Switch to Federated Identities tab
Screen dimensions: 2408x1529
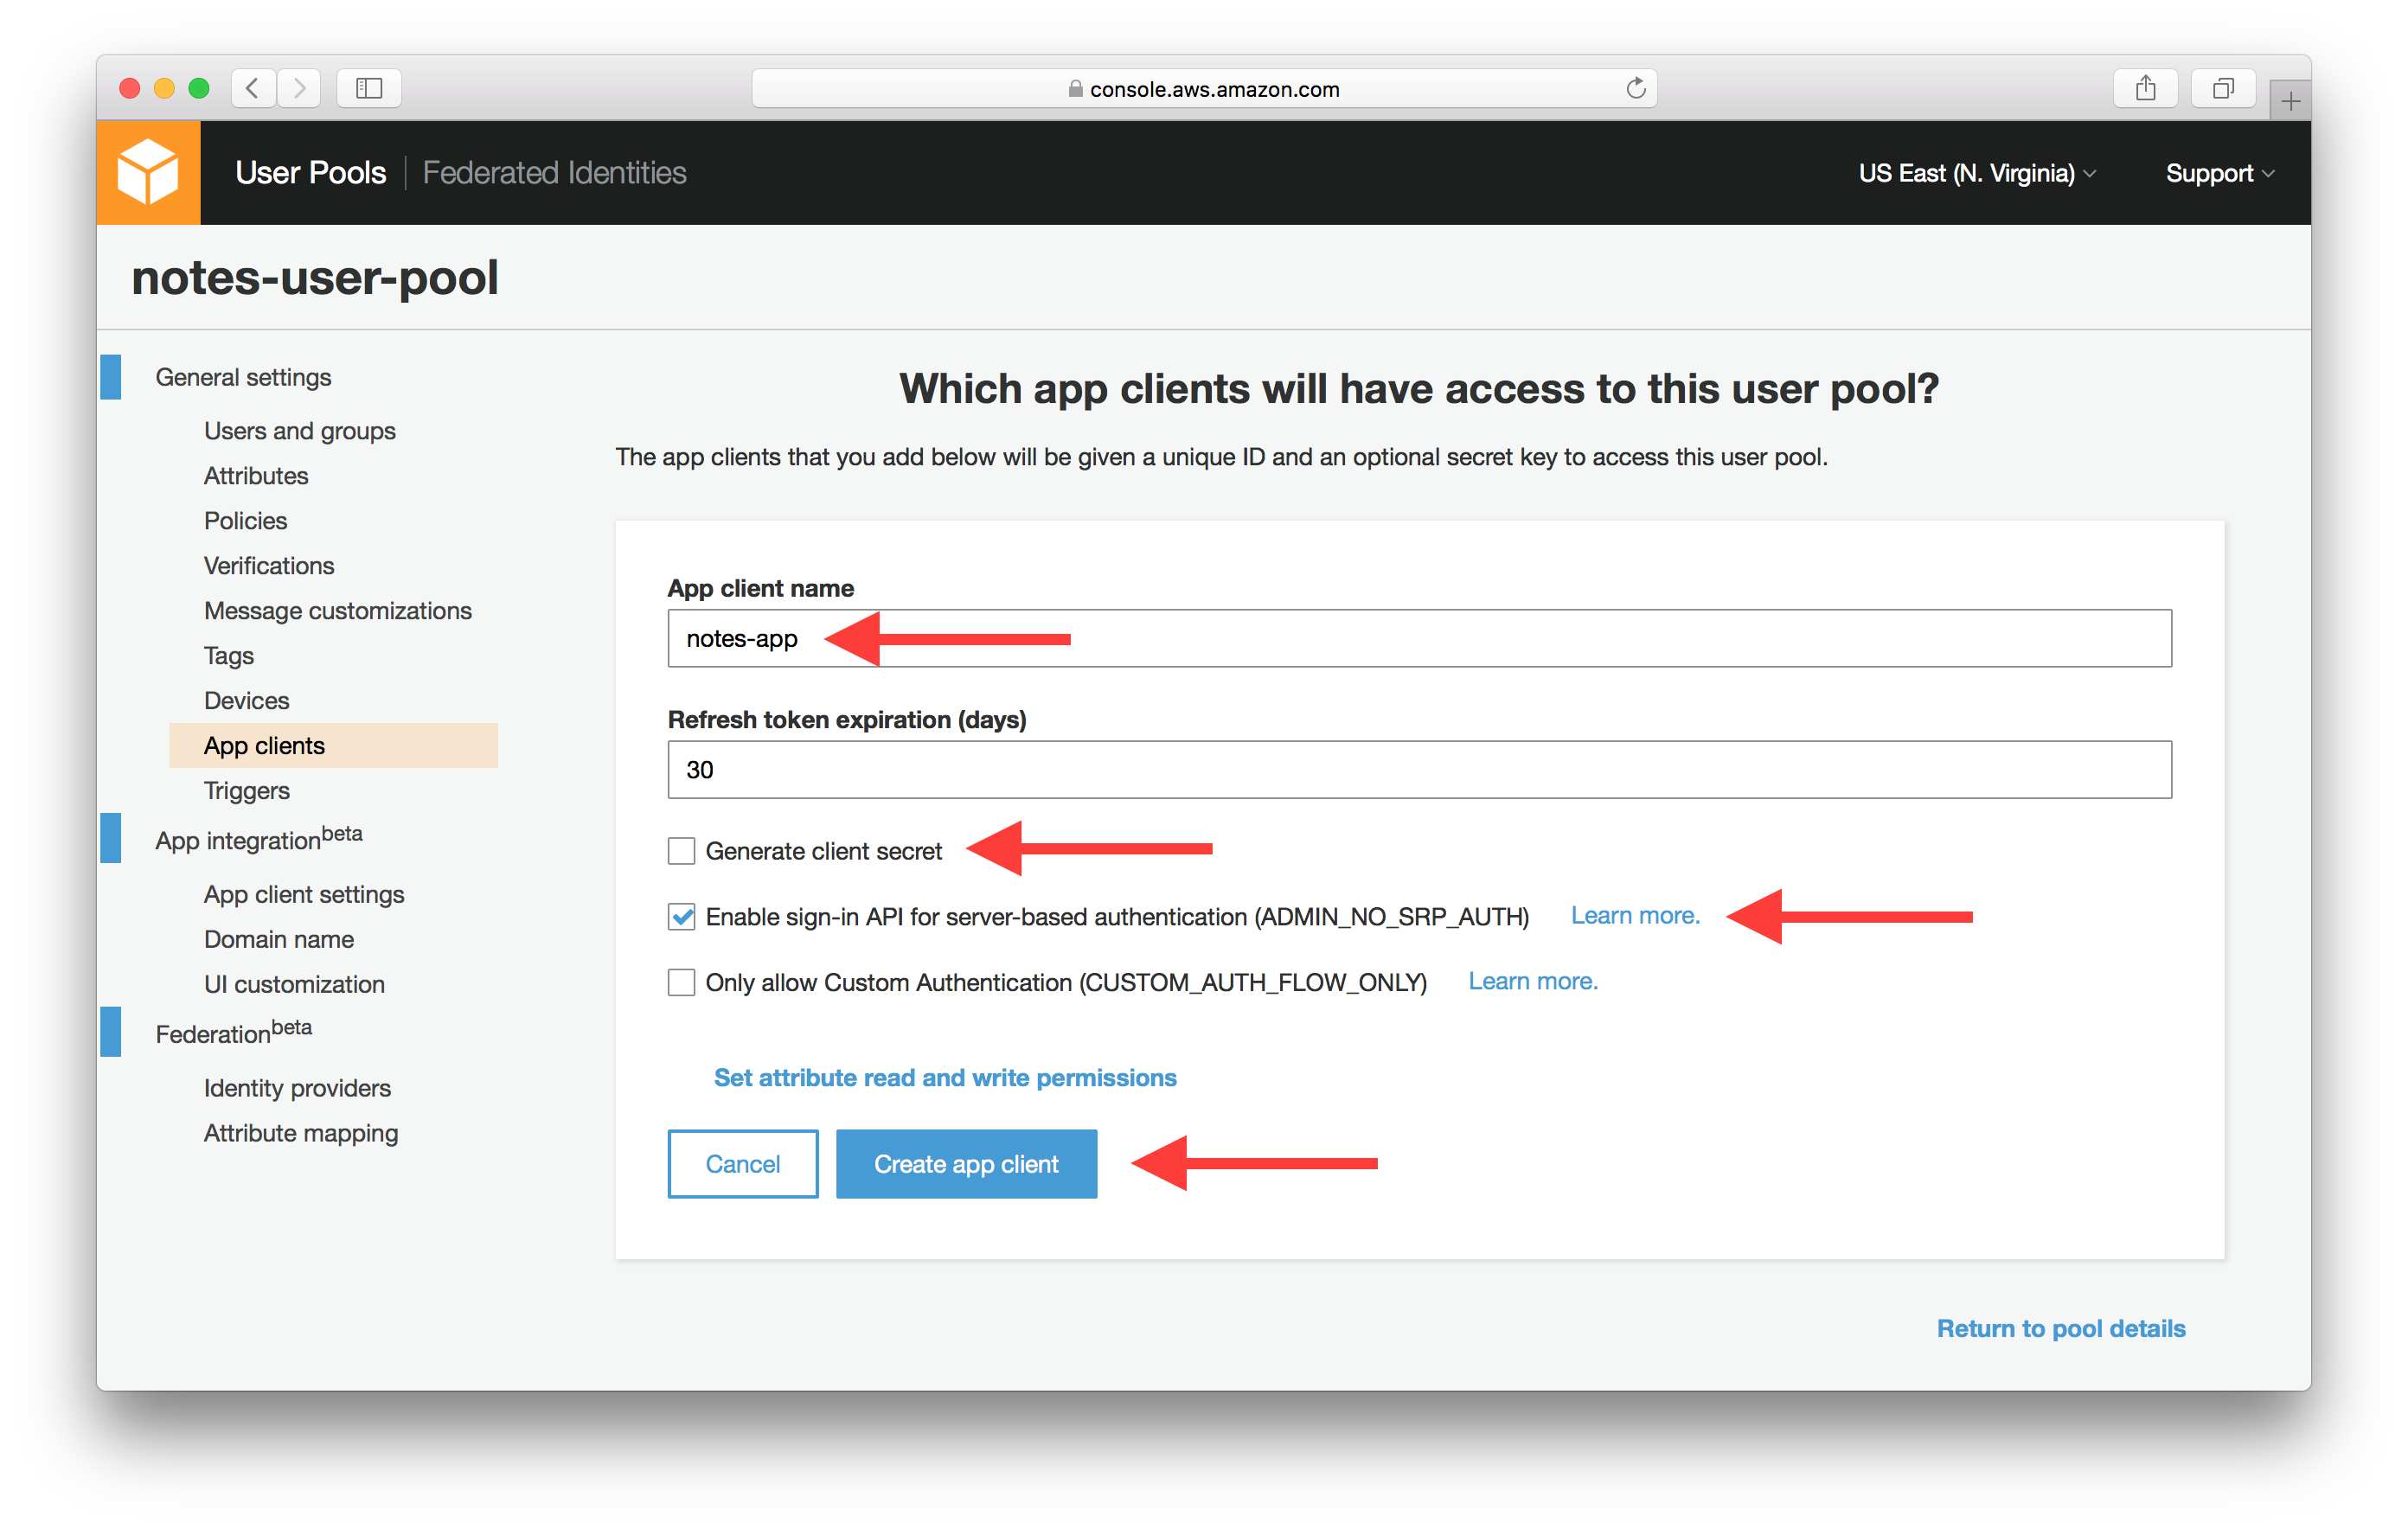tap(554, 173)
